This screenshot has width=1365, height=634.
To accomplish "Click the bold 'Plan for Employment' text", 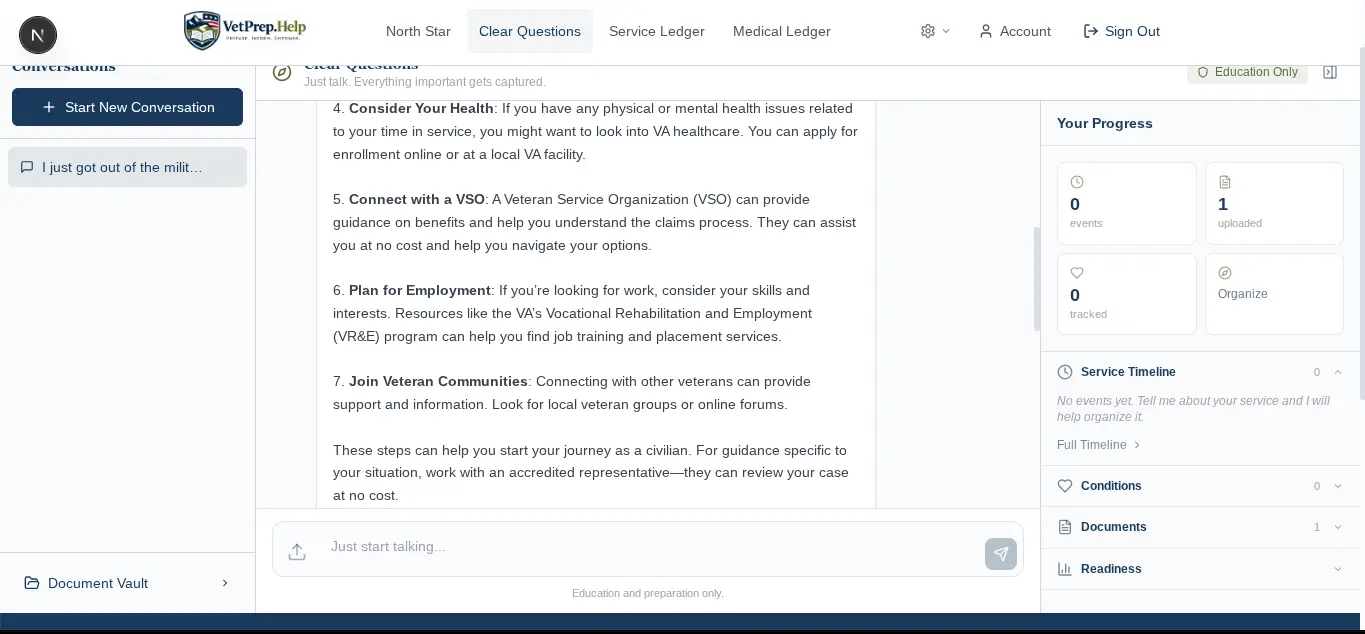I will [x=420, y=290].
